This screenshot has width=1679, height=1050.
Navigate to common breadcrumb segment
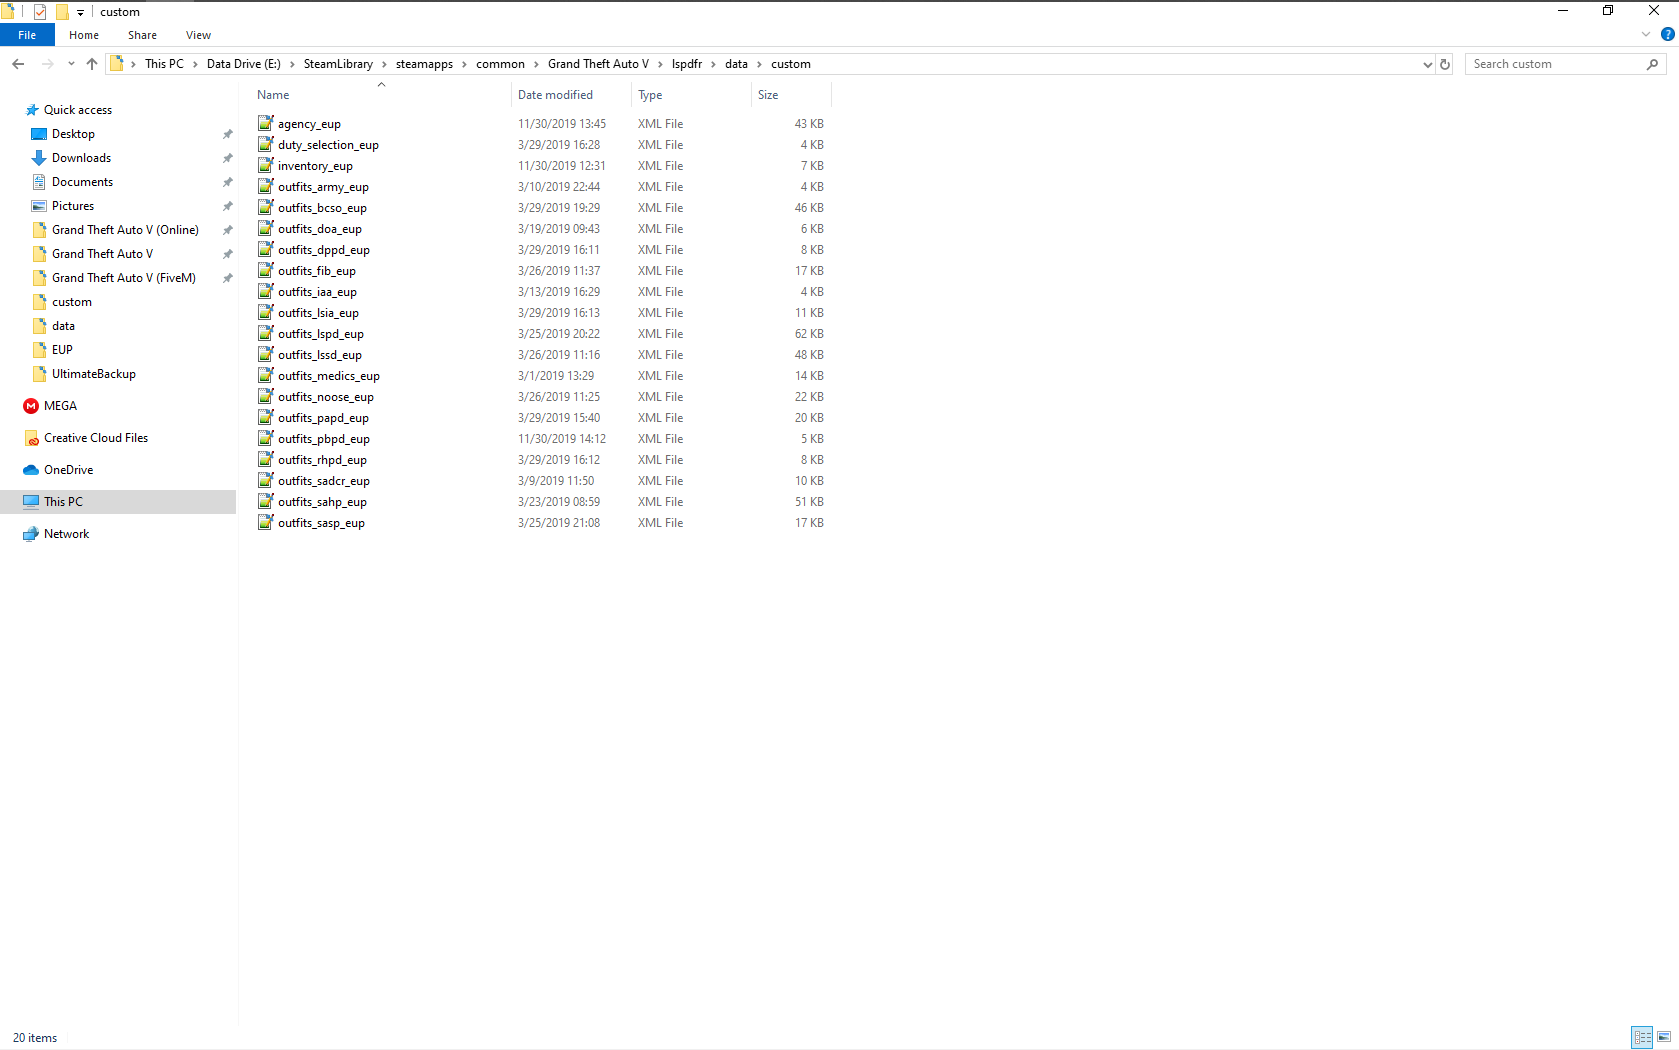[500, 64]
